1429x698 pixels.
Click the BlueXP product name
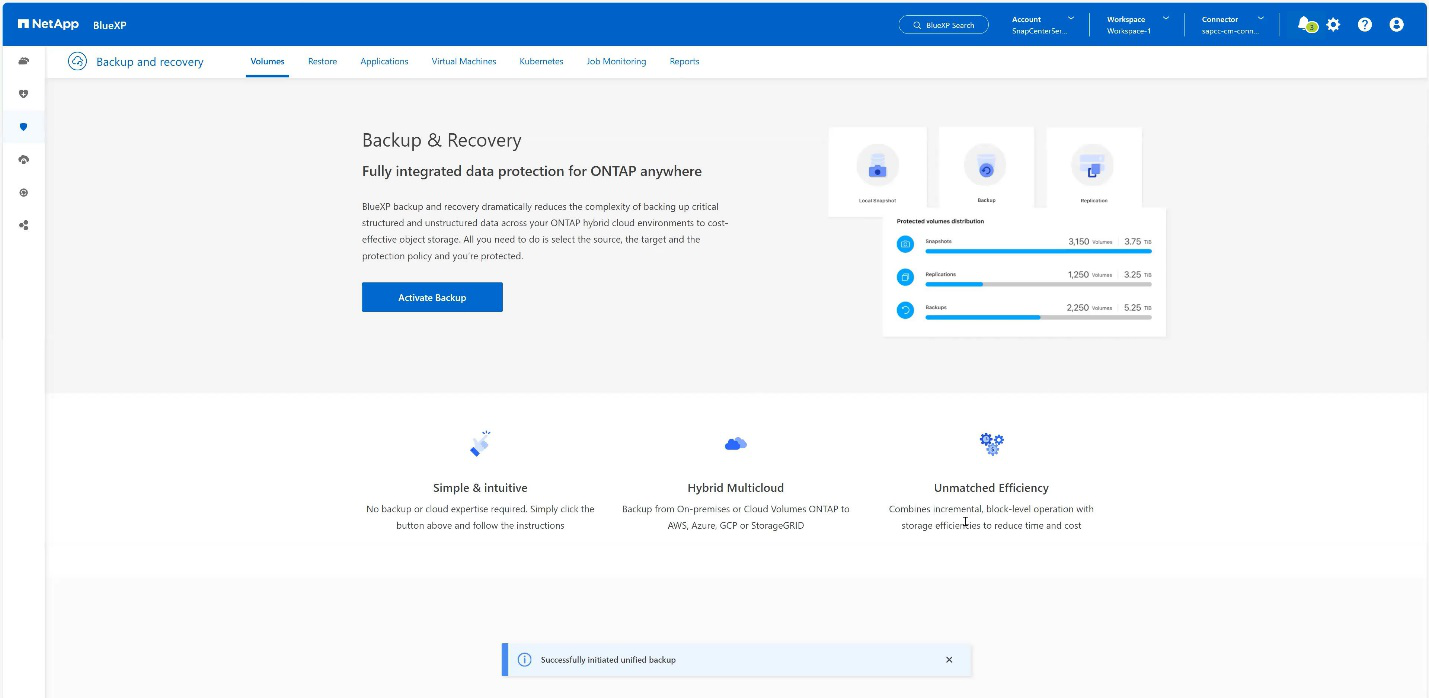pyautogui.click(x=109, y=24)
